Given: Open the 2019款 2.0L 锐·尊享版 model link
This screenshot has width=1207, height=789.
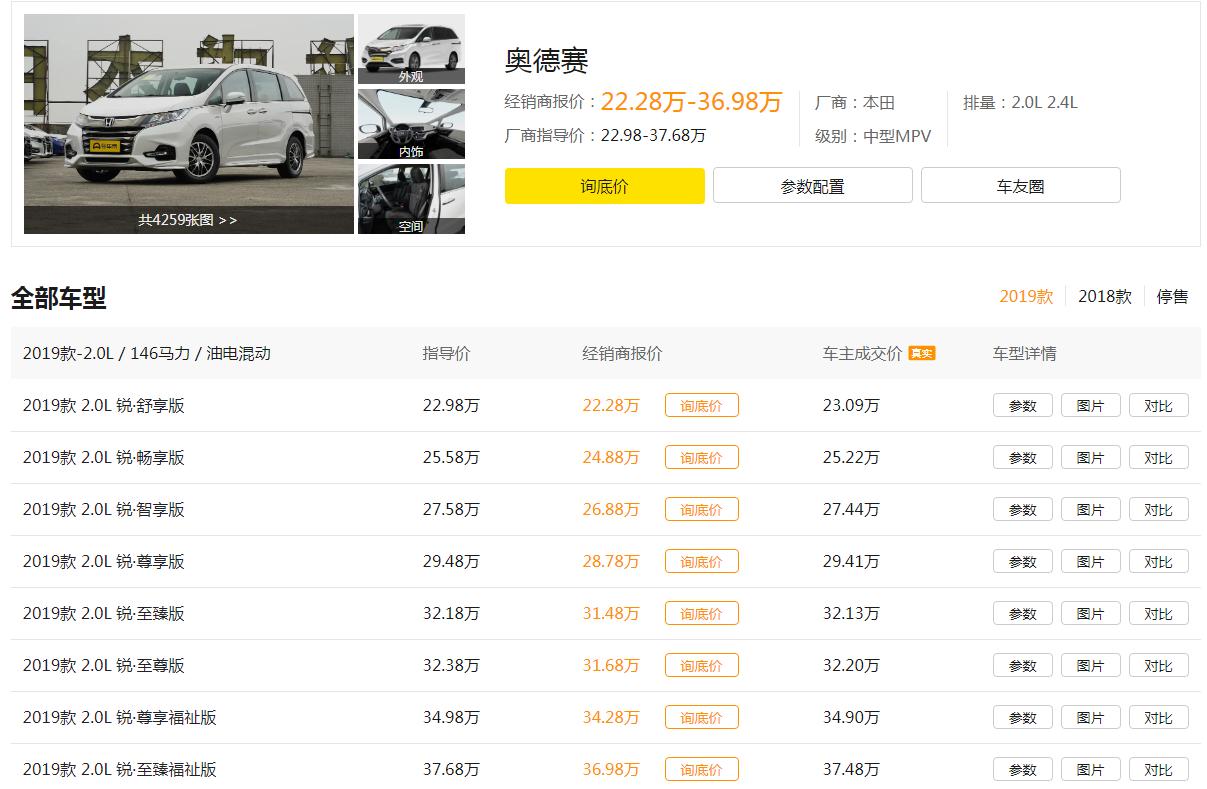Looking at the screenshot, I should coord(104,561).
